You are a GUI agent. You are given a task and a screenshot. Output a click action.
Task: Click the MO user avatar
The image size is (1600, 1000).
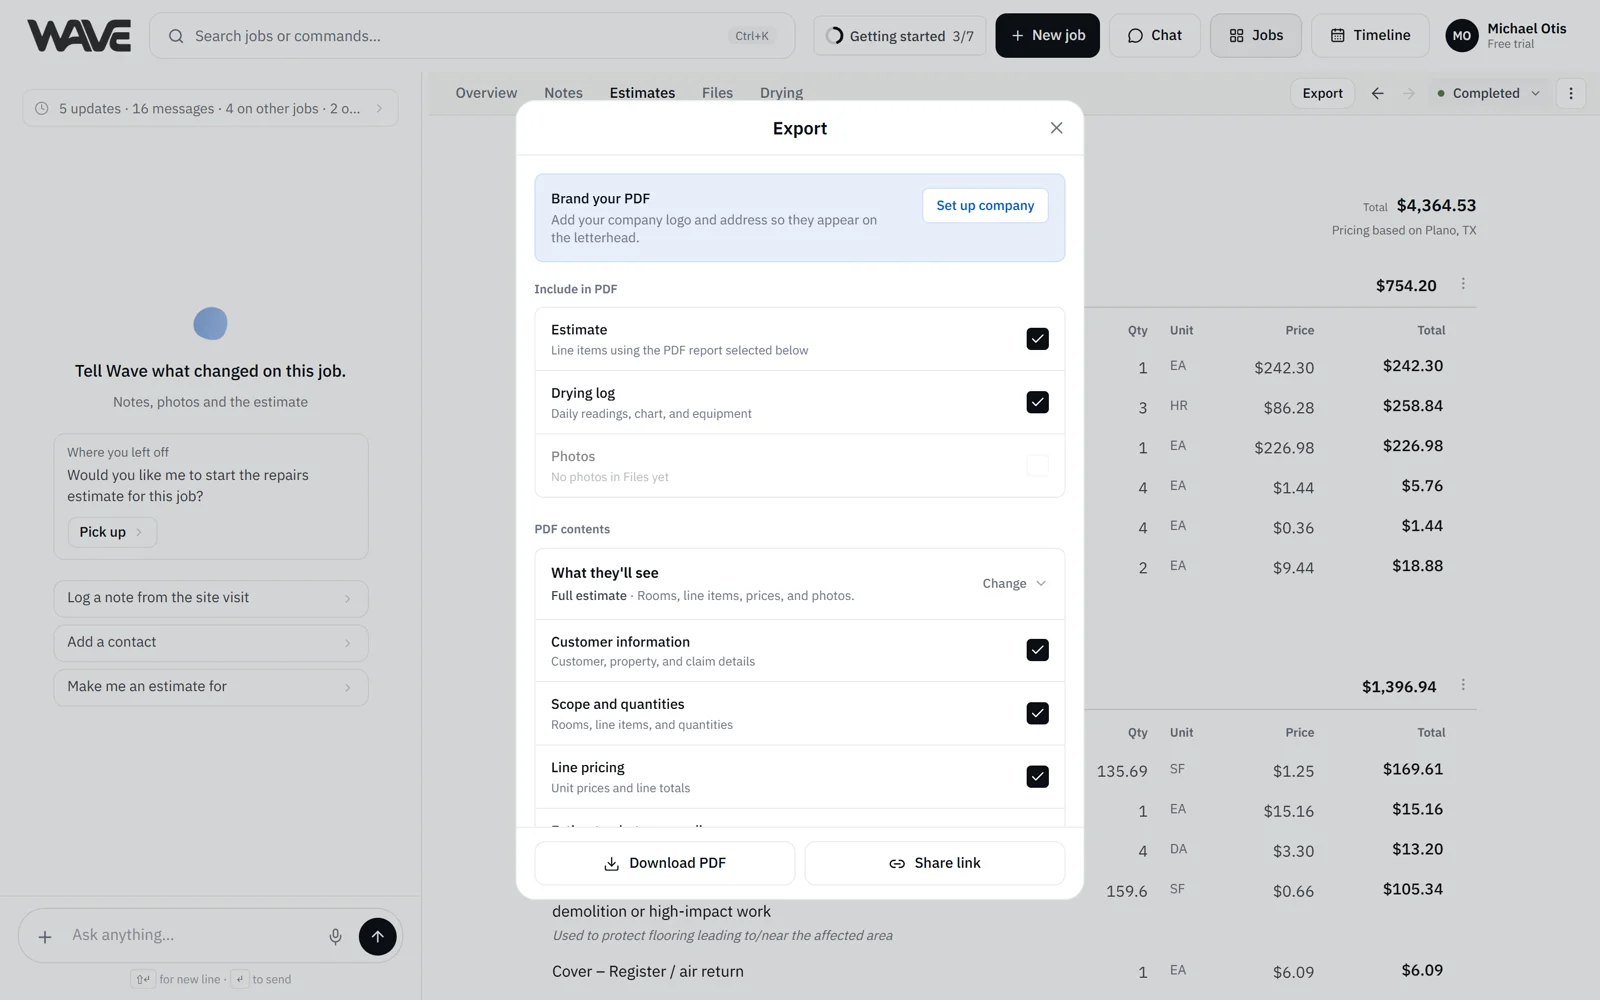[x=1462, y=36]
